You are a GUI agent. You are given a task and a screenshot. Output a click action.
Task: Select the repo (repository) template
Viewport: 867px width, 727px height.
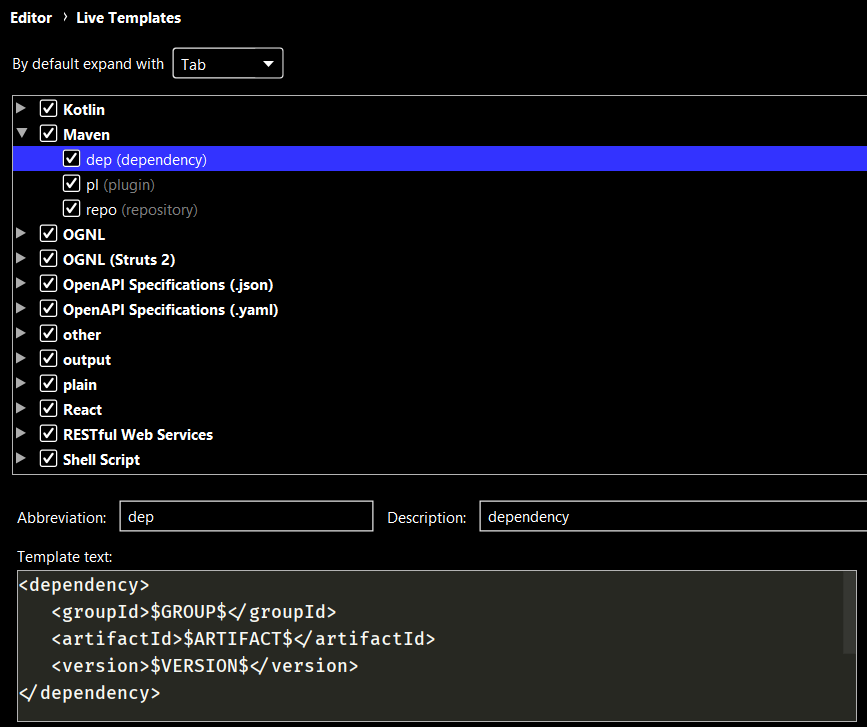coord(141,210)
